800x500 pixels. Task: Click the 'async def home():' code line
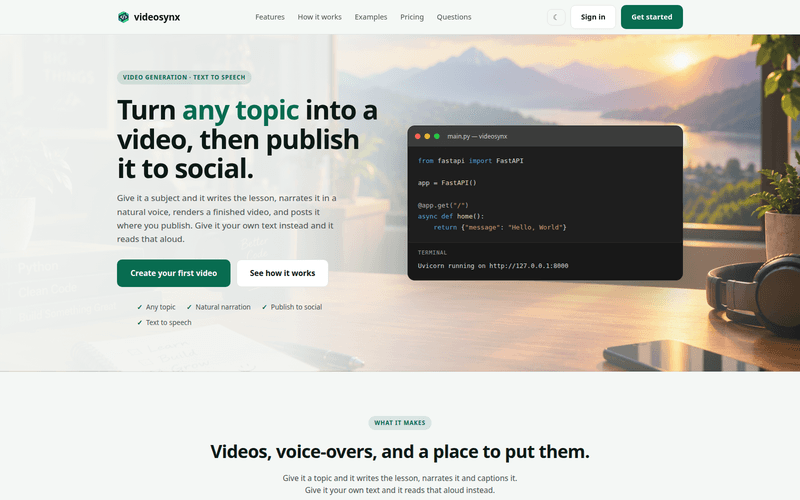click(451, 216)
